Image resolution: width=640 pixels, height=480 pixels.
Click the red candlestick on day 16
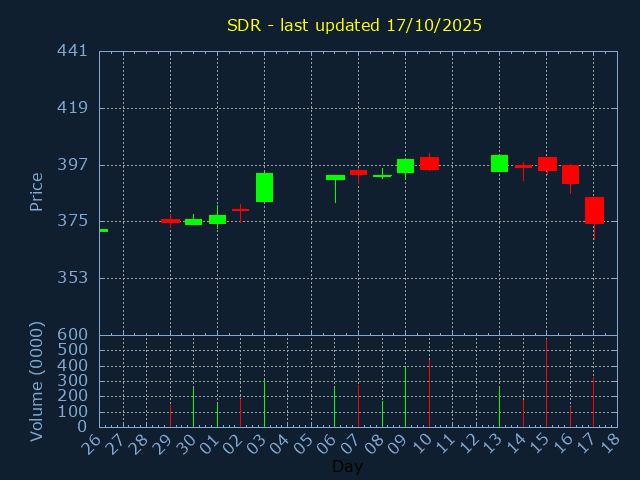click(570, 174)
